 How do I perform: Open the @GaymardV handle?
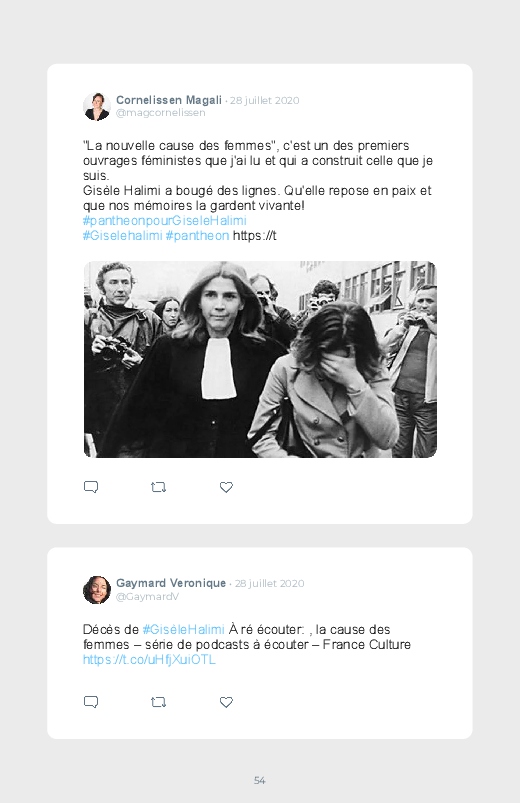click(148, 597)
